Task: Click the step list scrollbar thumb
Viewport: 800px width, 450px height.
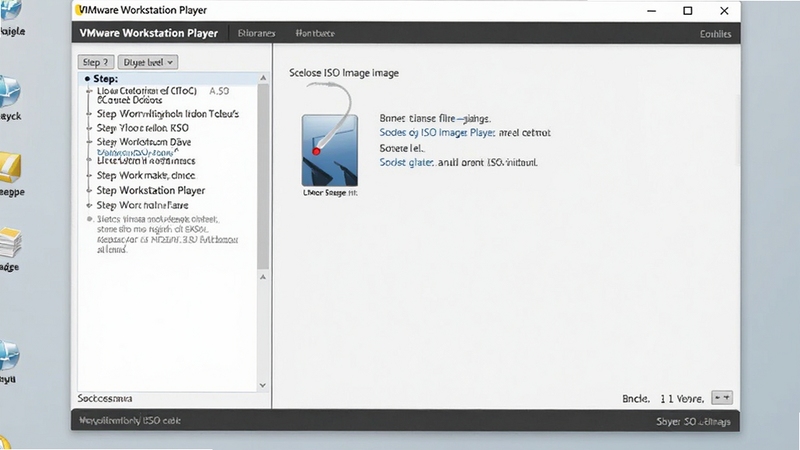Action: click(x=263, y=176)
